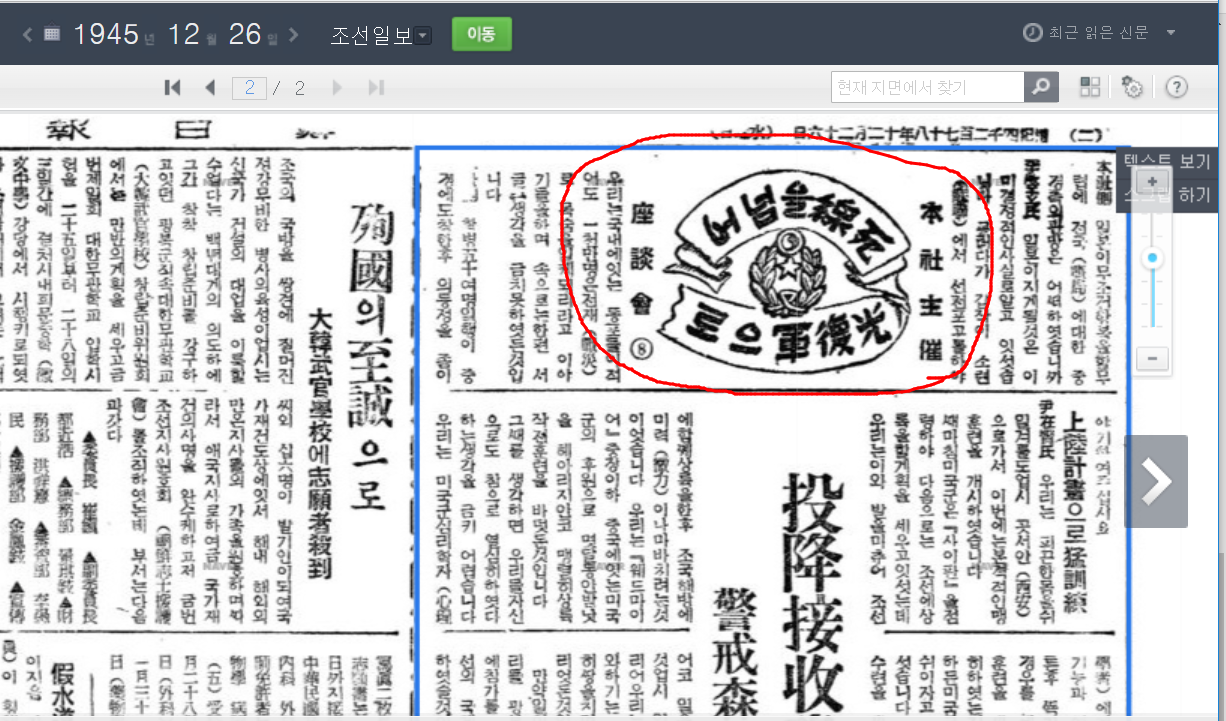Go to the previous page triangle
This screenshot has height=721, width=1226.
click(x=210, y=88)
